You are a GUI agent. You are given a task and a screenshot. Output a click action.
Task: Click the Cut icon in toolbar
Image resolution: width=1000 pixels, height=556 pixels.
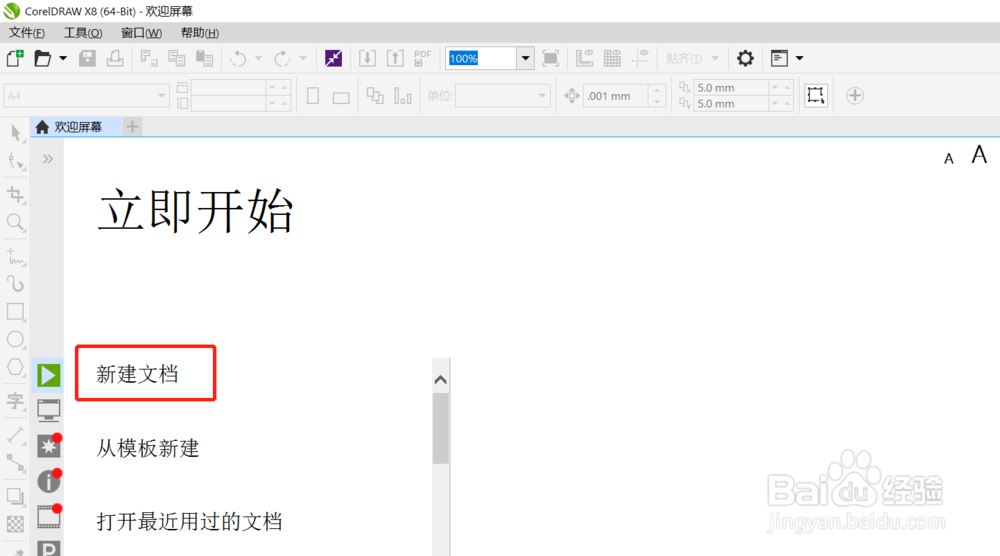[x=149, y=59]
